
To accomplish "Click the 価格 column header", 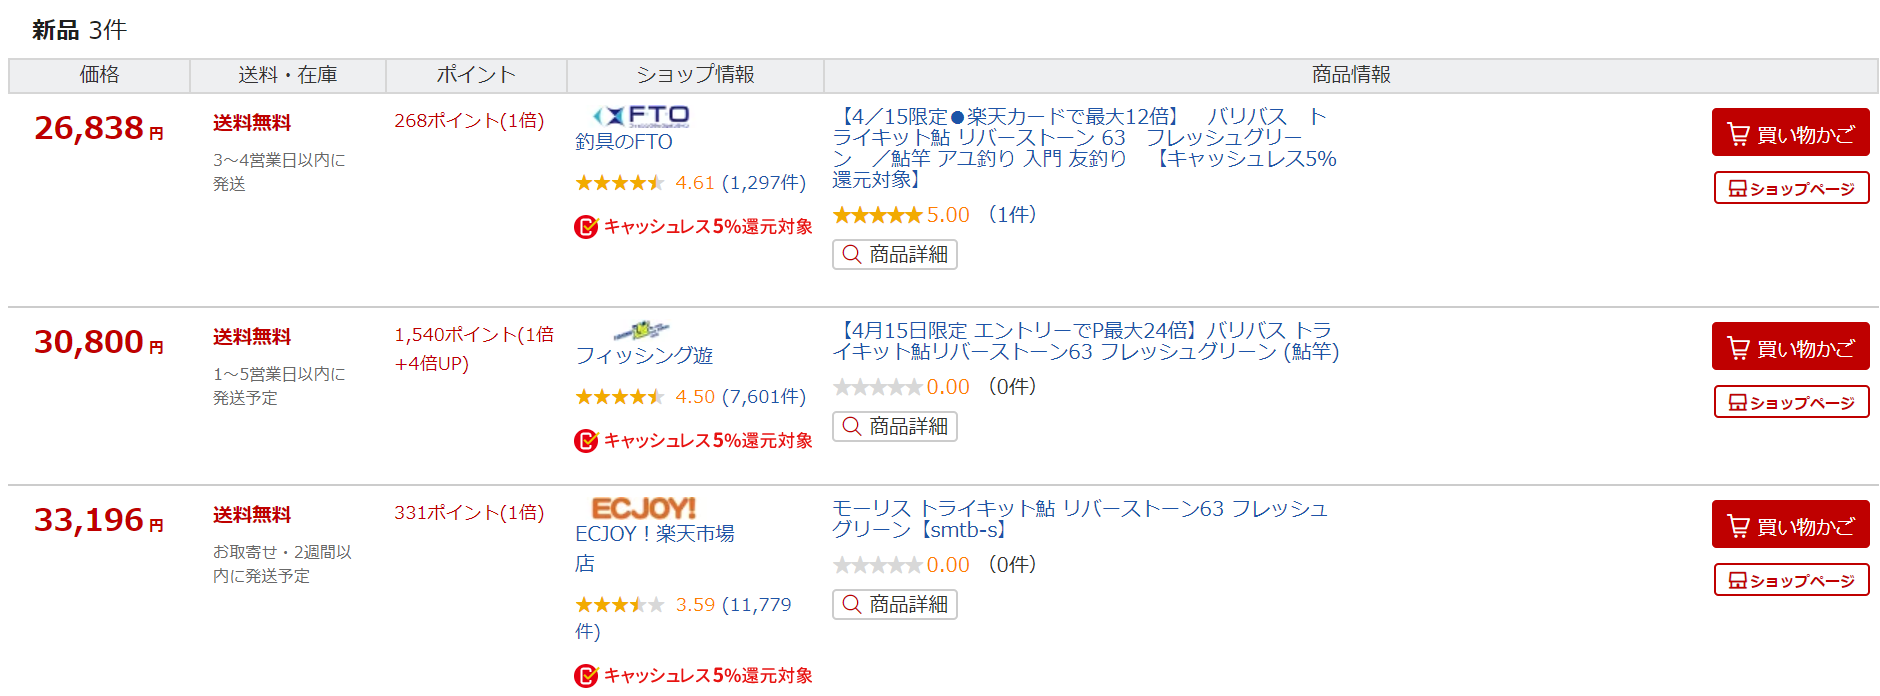I will (x=99, y=75).
